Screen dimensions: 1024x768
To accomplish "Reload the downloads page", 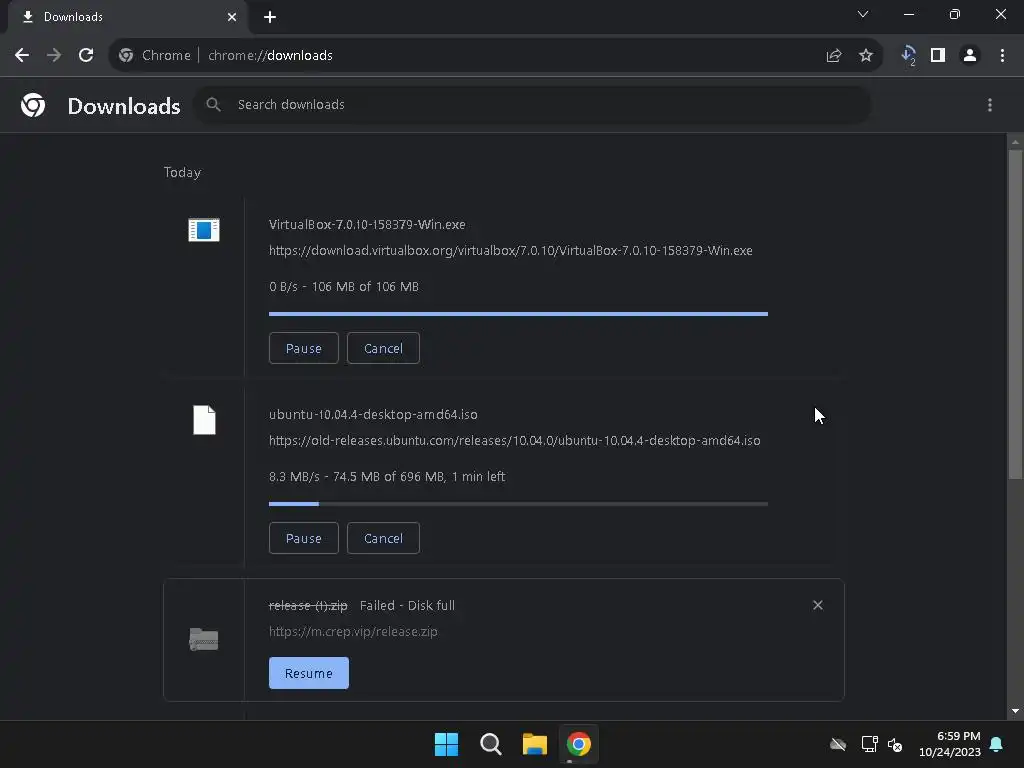I will [86, 56].
